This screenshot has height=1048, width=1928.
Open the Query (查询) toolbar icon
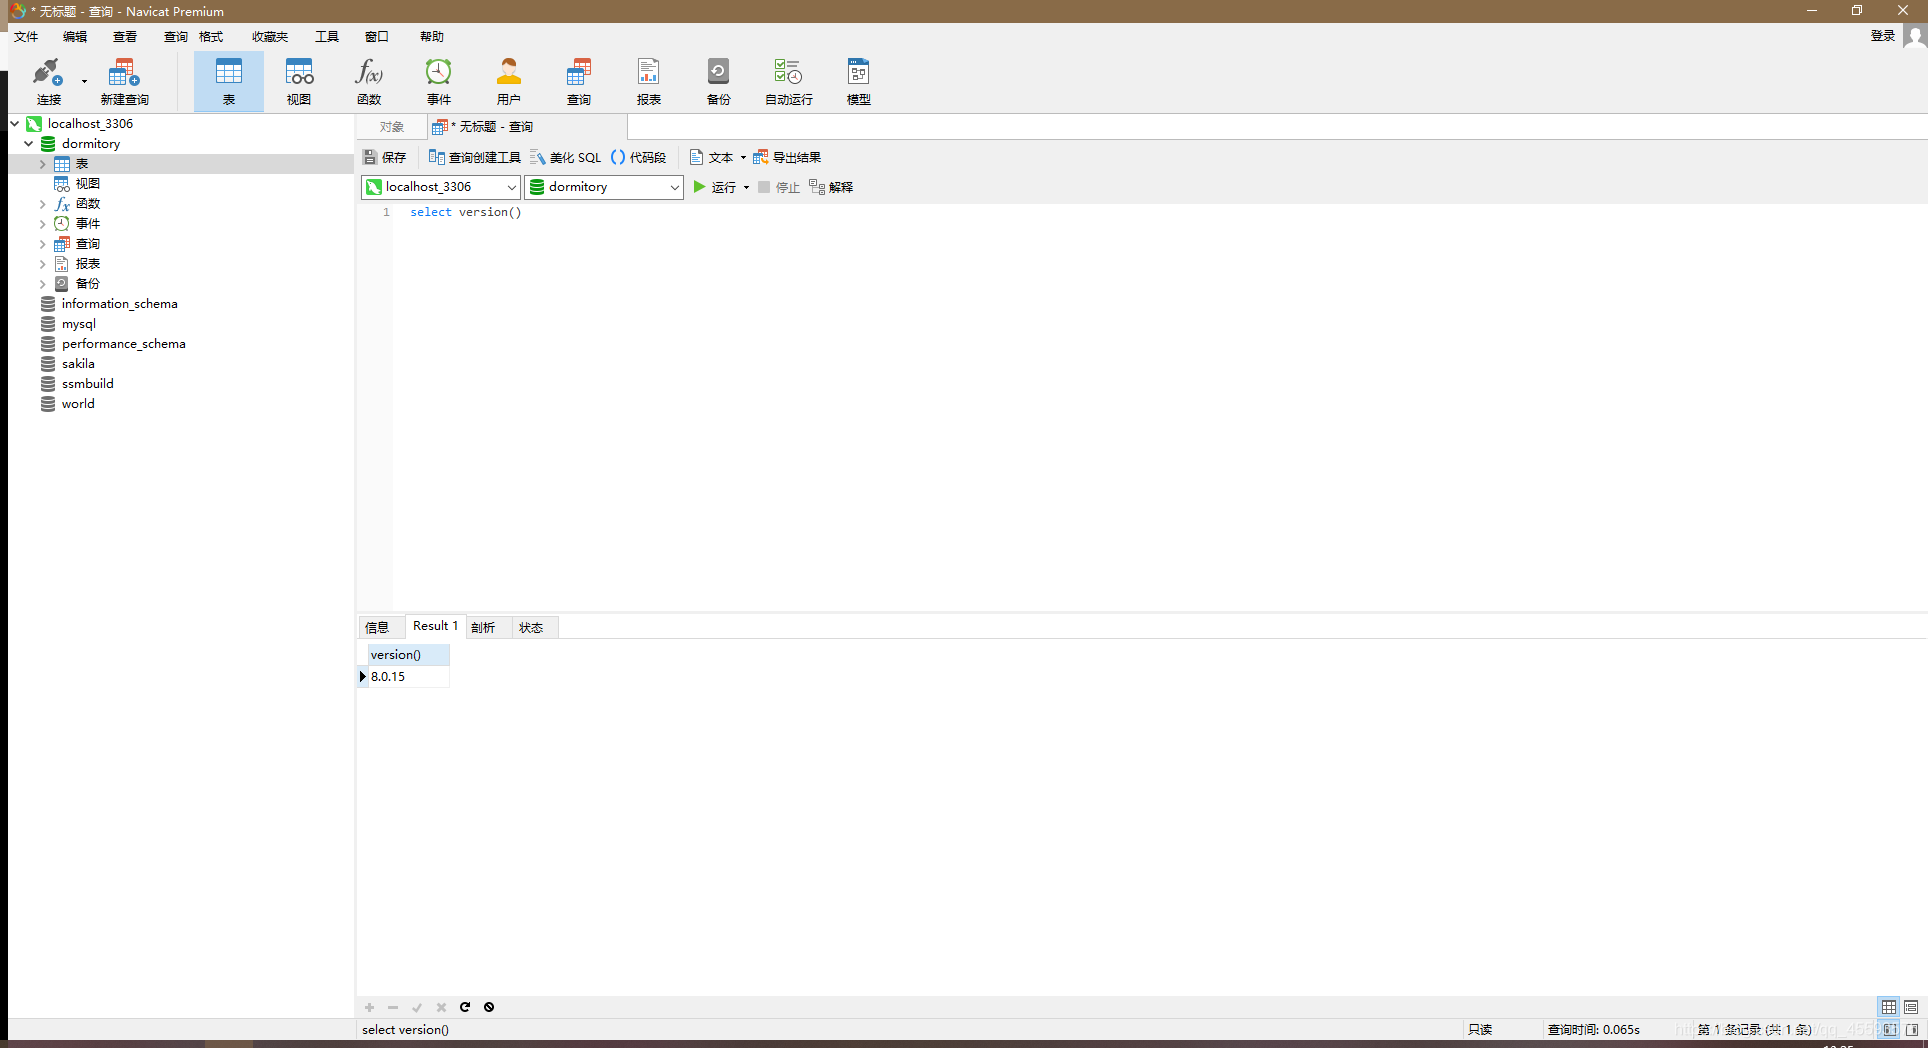tap(579, 81)
